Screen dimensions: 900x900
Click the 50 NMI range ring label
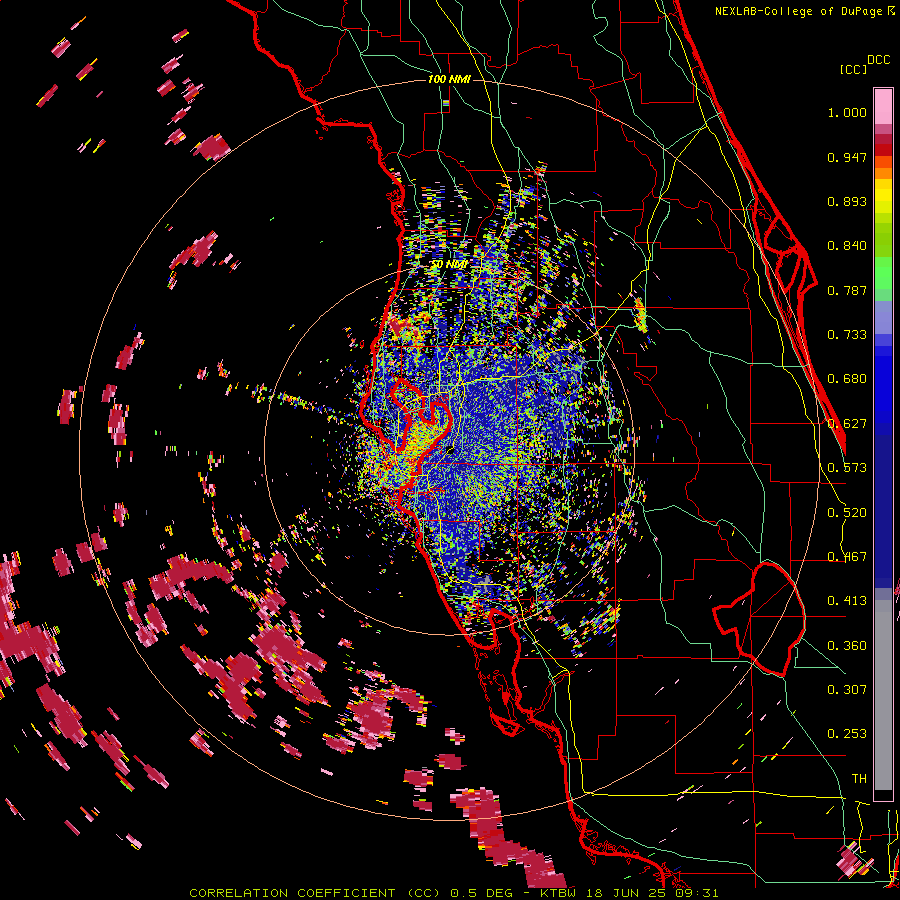pyautogui.click(x=449, y=264)
